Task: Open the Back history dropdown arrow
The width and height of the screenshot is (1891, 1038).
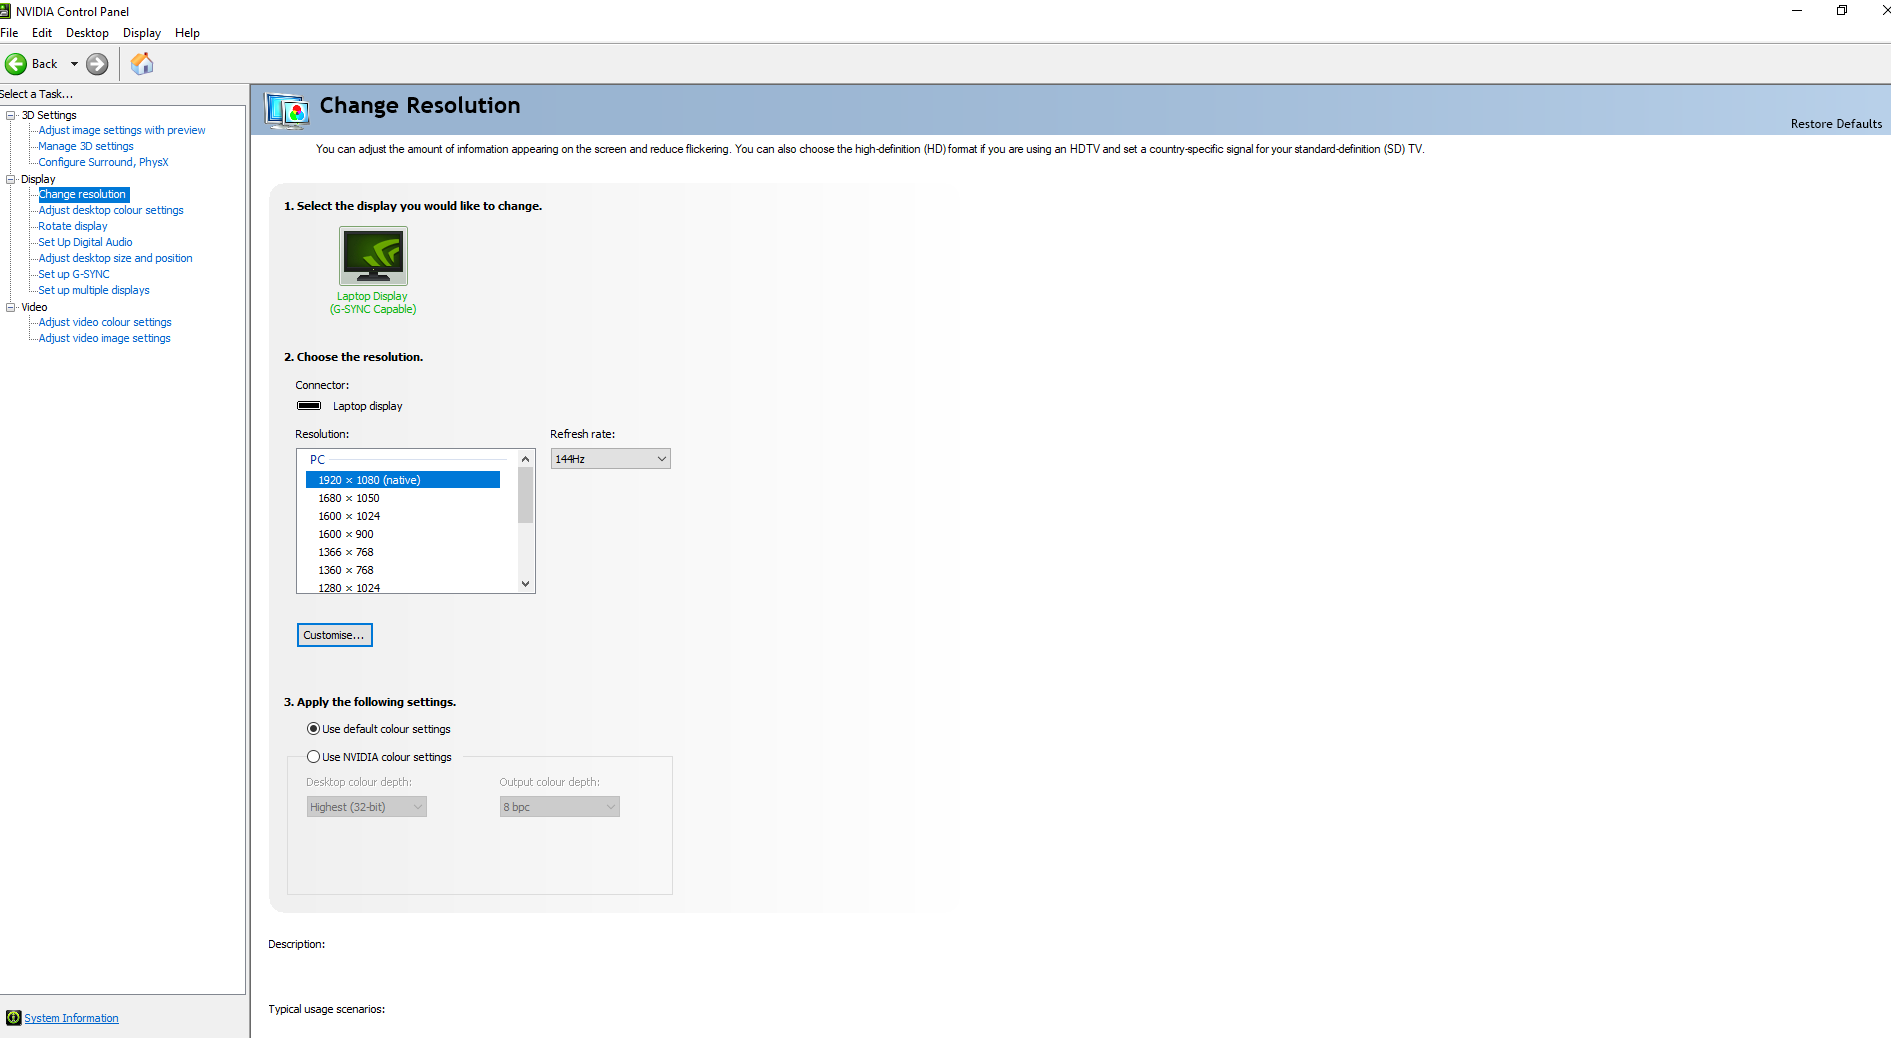Action: [74, 64]
